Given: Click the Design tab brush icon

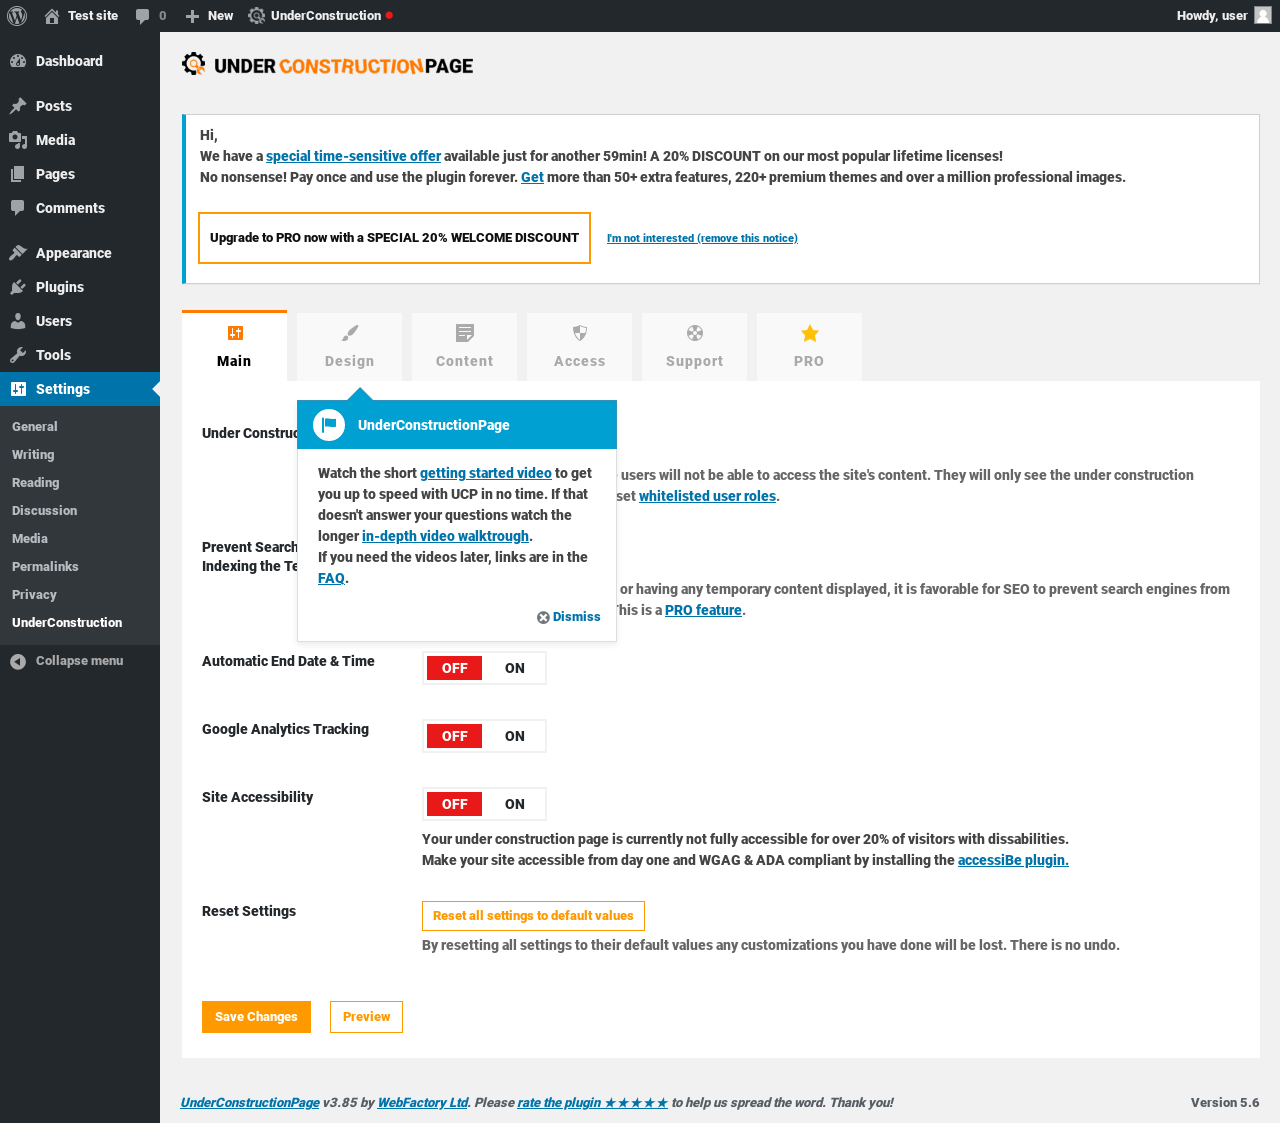Looking at the screenshot, I should coord(349,333).
